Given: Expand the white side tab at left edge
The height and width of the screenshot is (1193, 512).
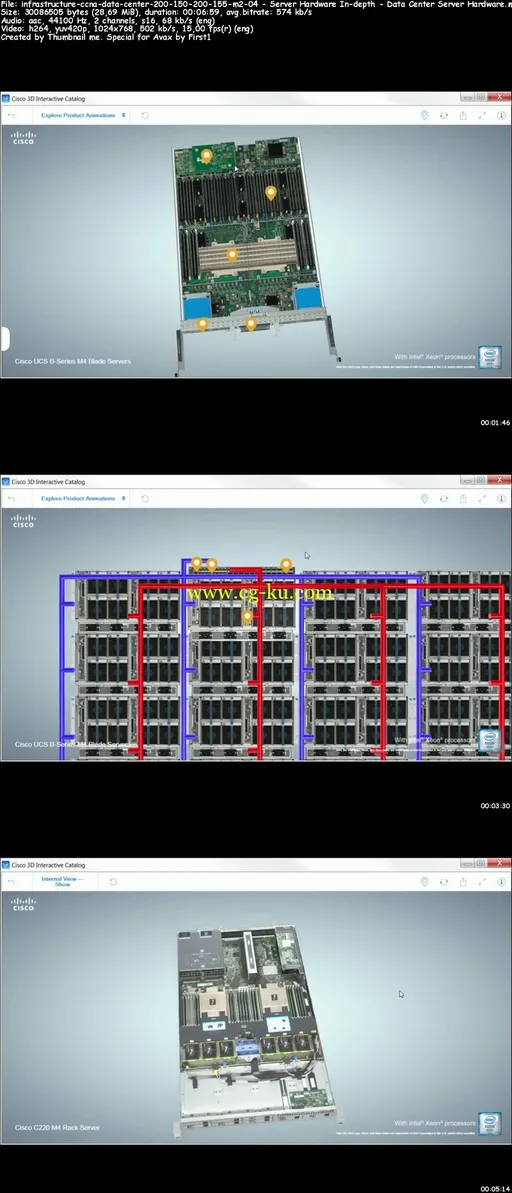Looking at the screenshot, I should [3, 338].
